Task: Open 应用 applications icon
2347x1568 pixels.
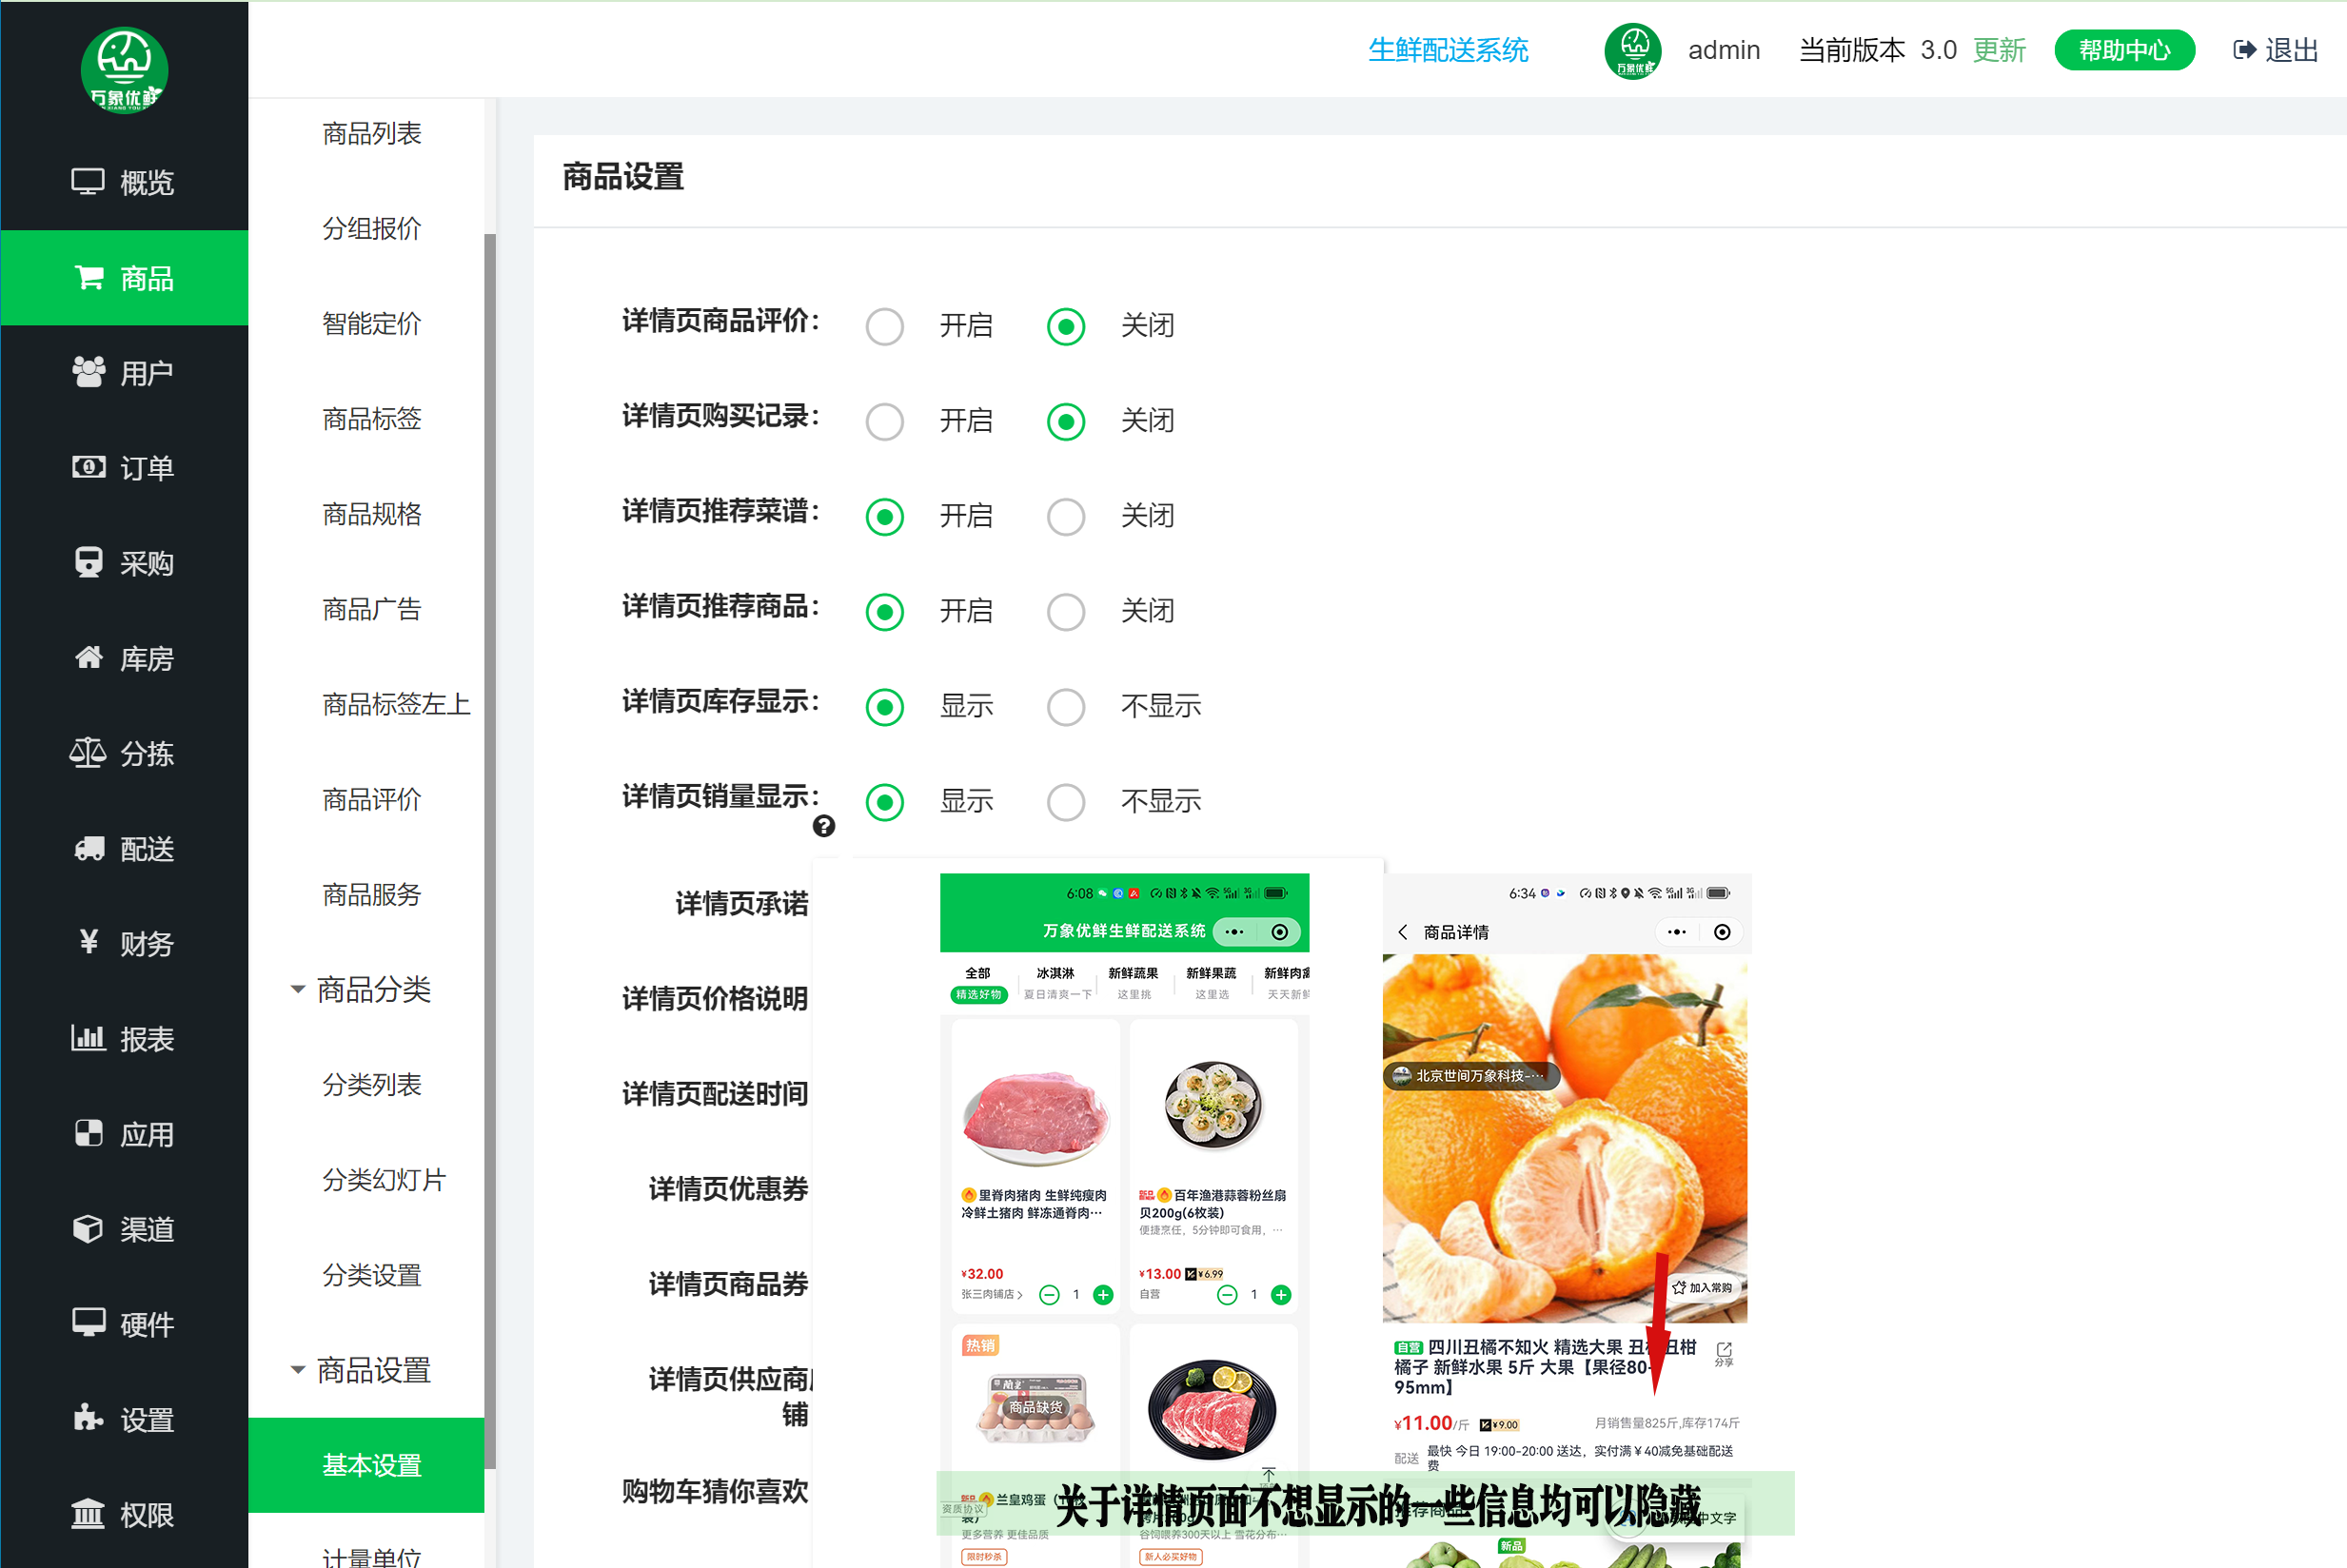Action: pos(89,1133)
